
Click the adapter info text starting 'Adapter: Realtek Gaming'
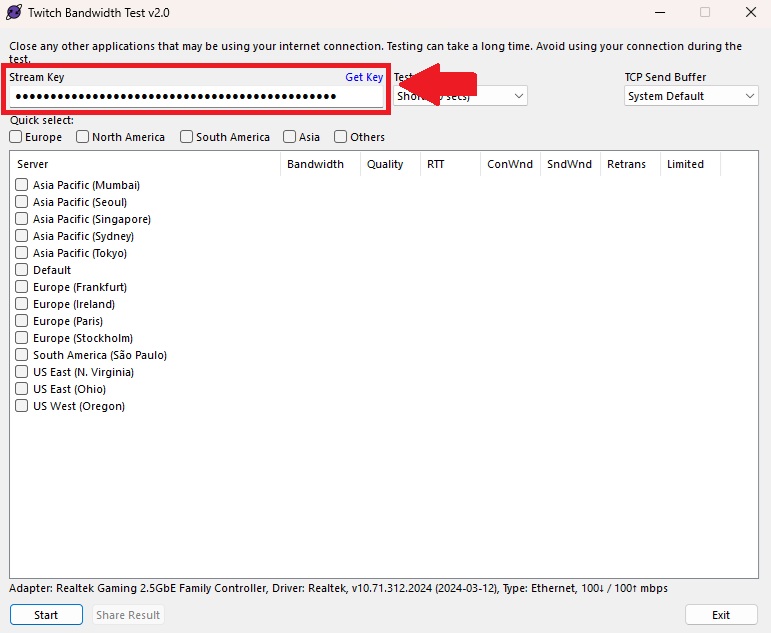pos(338,588)
